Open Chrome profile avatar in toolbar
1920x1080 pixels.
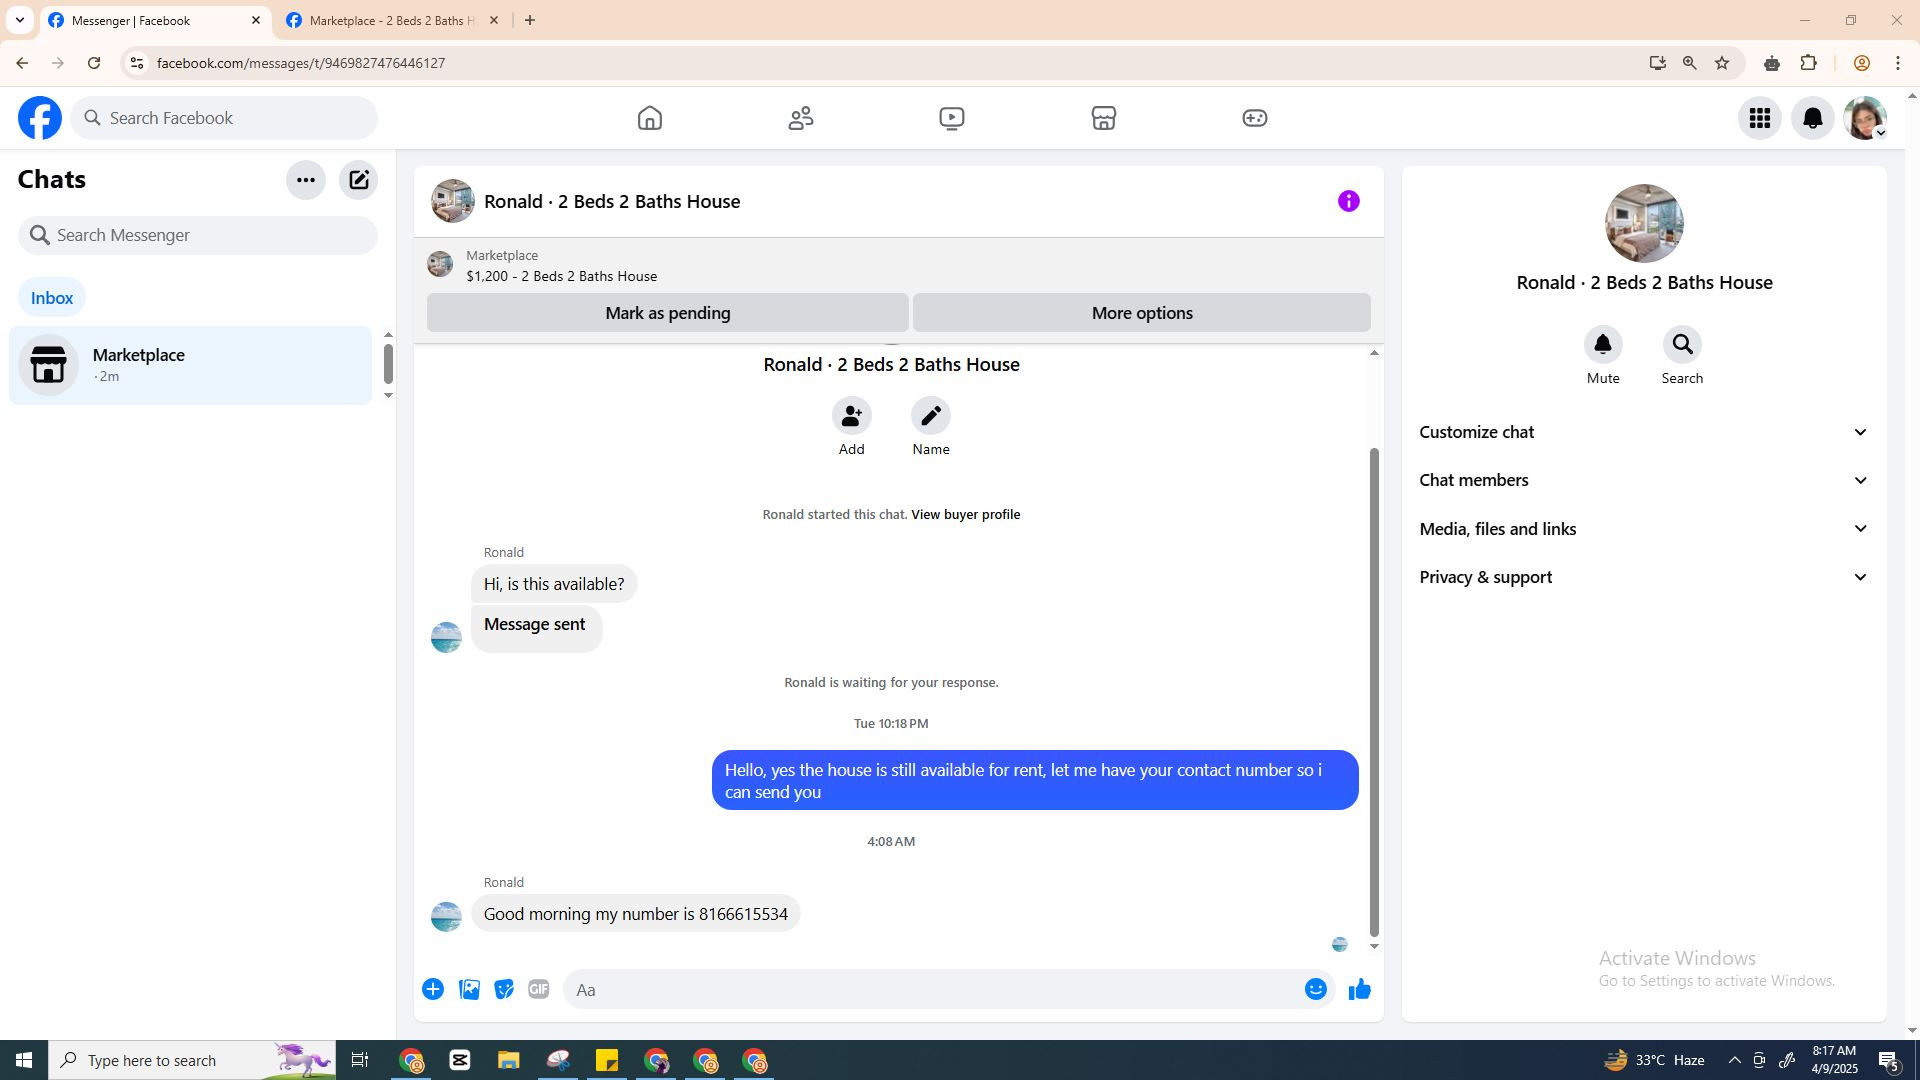point(1861,63)
